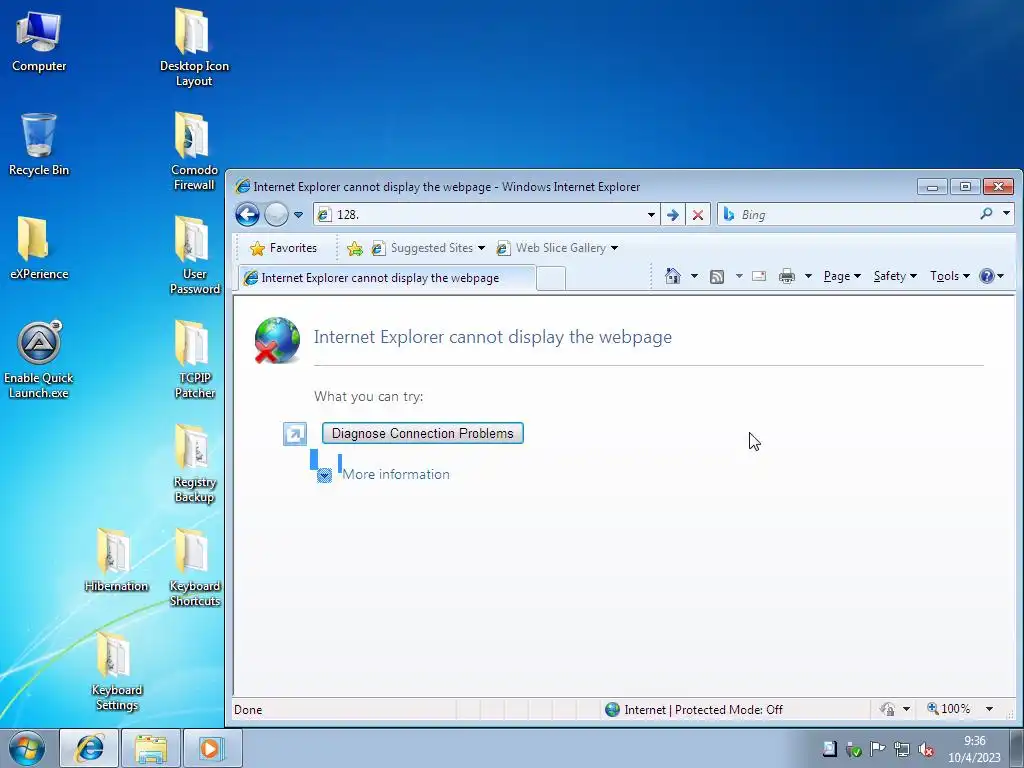
Task: Expand the feeds dropdown arrow
Action: click(739, 276)
